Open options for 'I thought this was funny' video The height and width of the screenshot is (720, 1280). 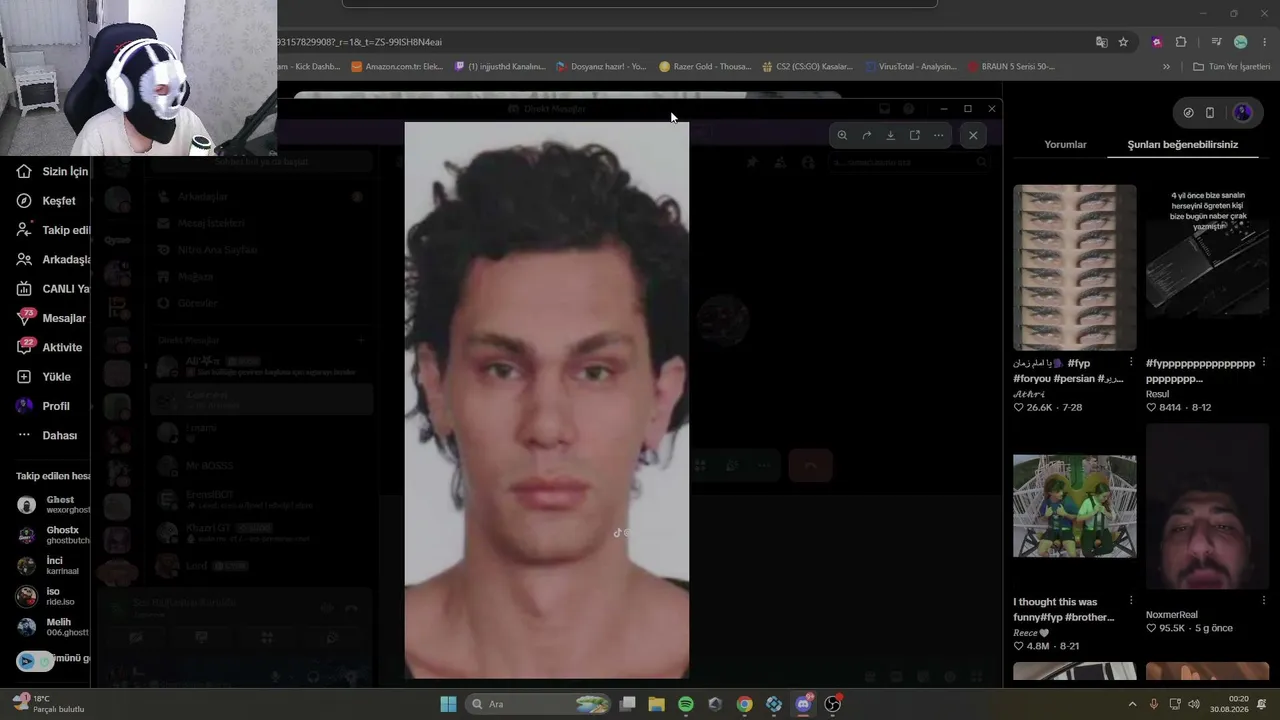[1131, 601]
